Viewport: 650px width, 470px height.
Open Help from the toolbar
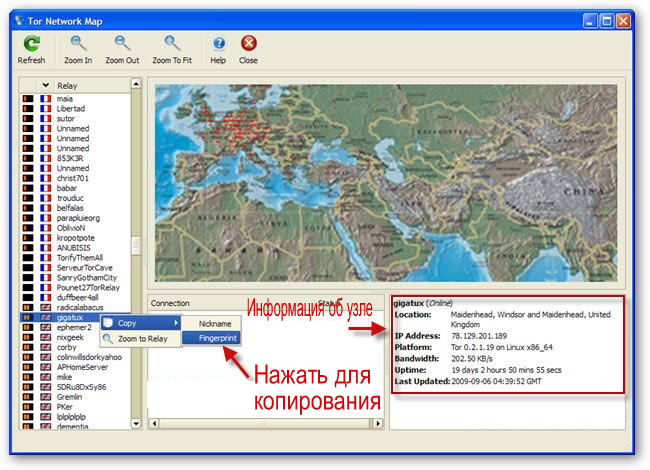click(x=218, y=43)
